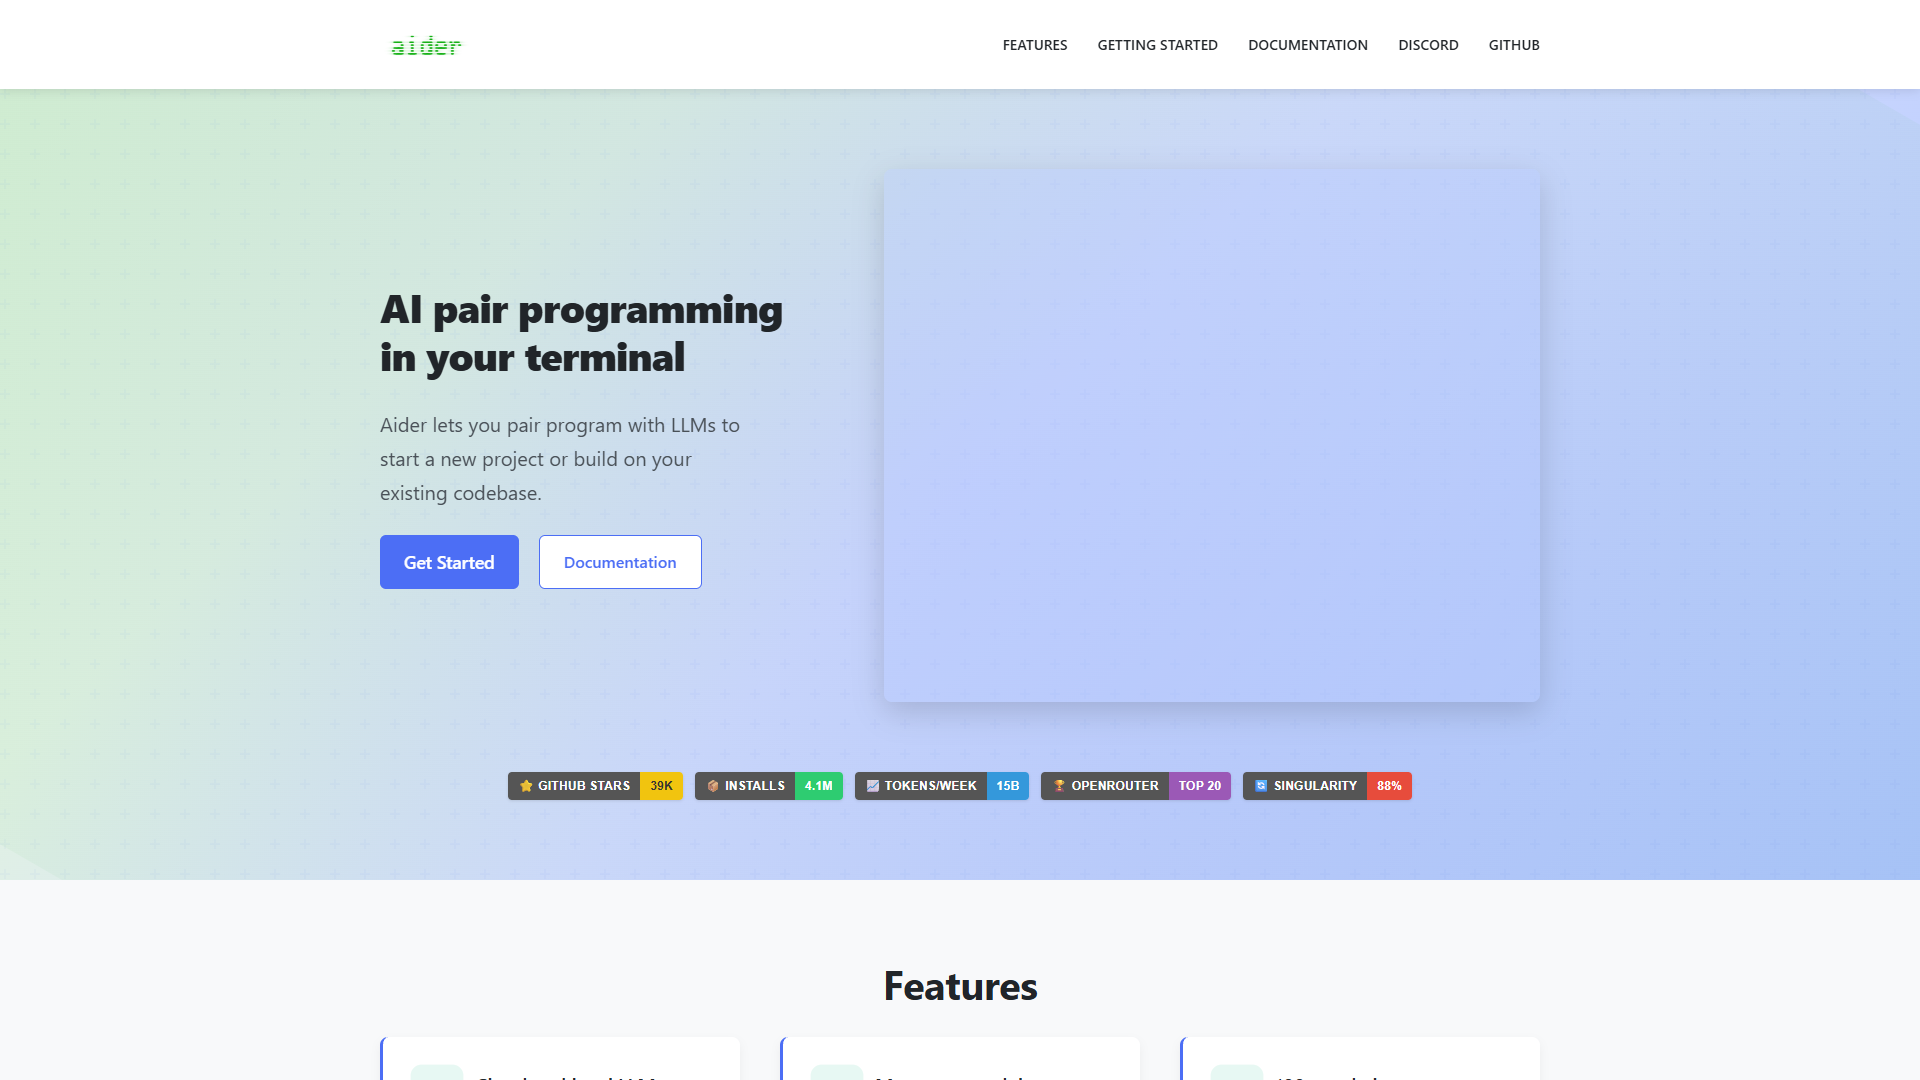Click the 'Aider lets you pair program' description text
This screenshot has height=1080, width=1920.
tap(560, 459)
